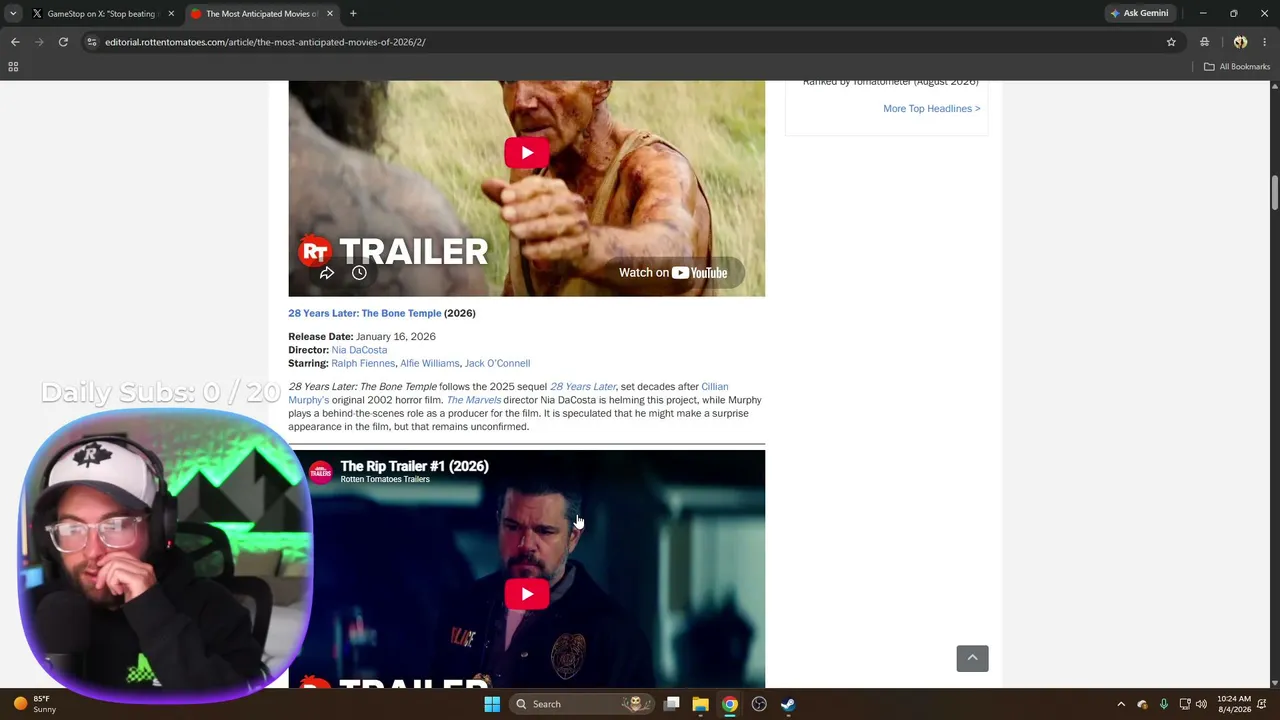Viewport: 1280px width, 720px height.
Task: Close the Most Anticipated Movies tab
Action: click(x=329, y=14)
